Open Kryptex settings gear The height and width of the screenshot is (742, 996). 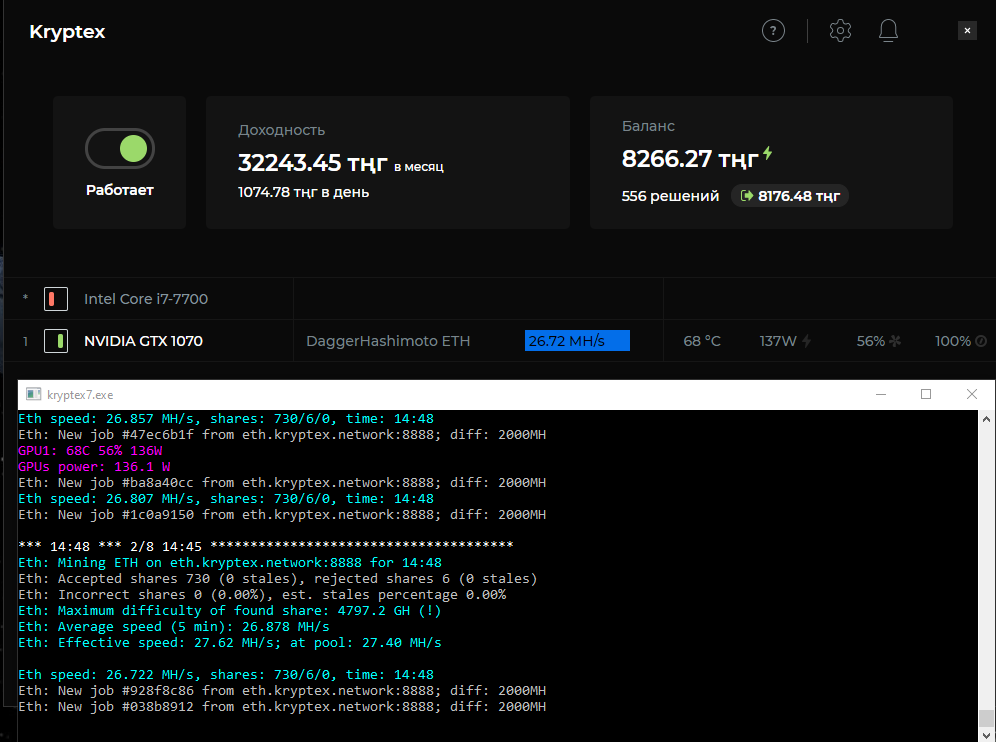coord(840,31)
